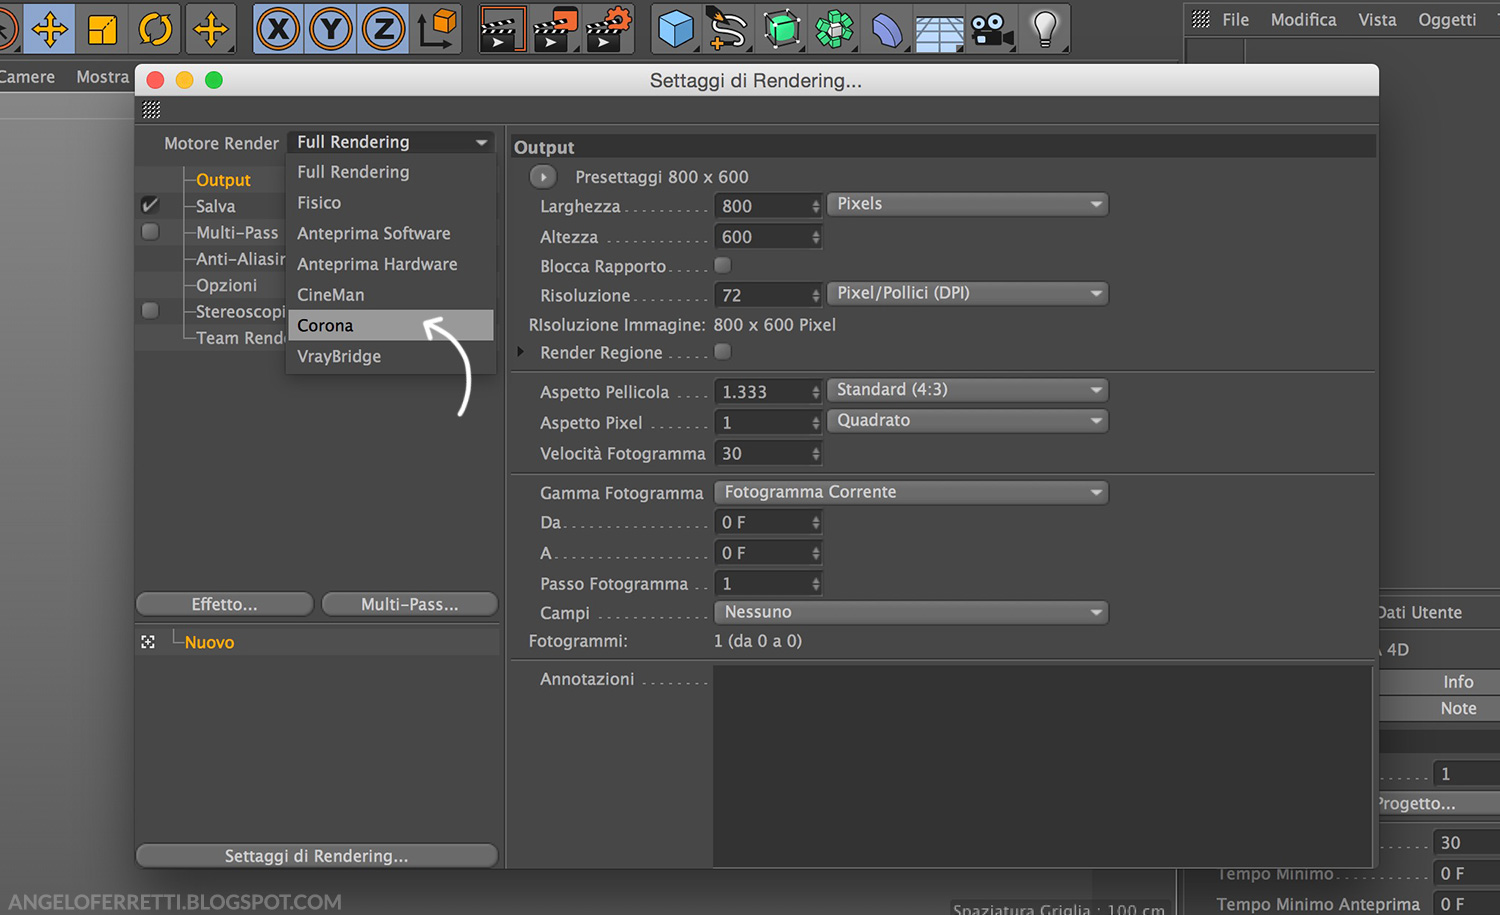Uncheck the Salva checkbox

pos(150,205)
